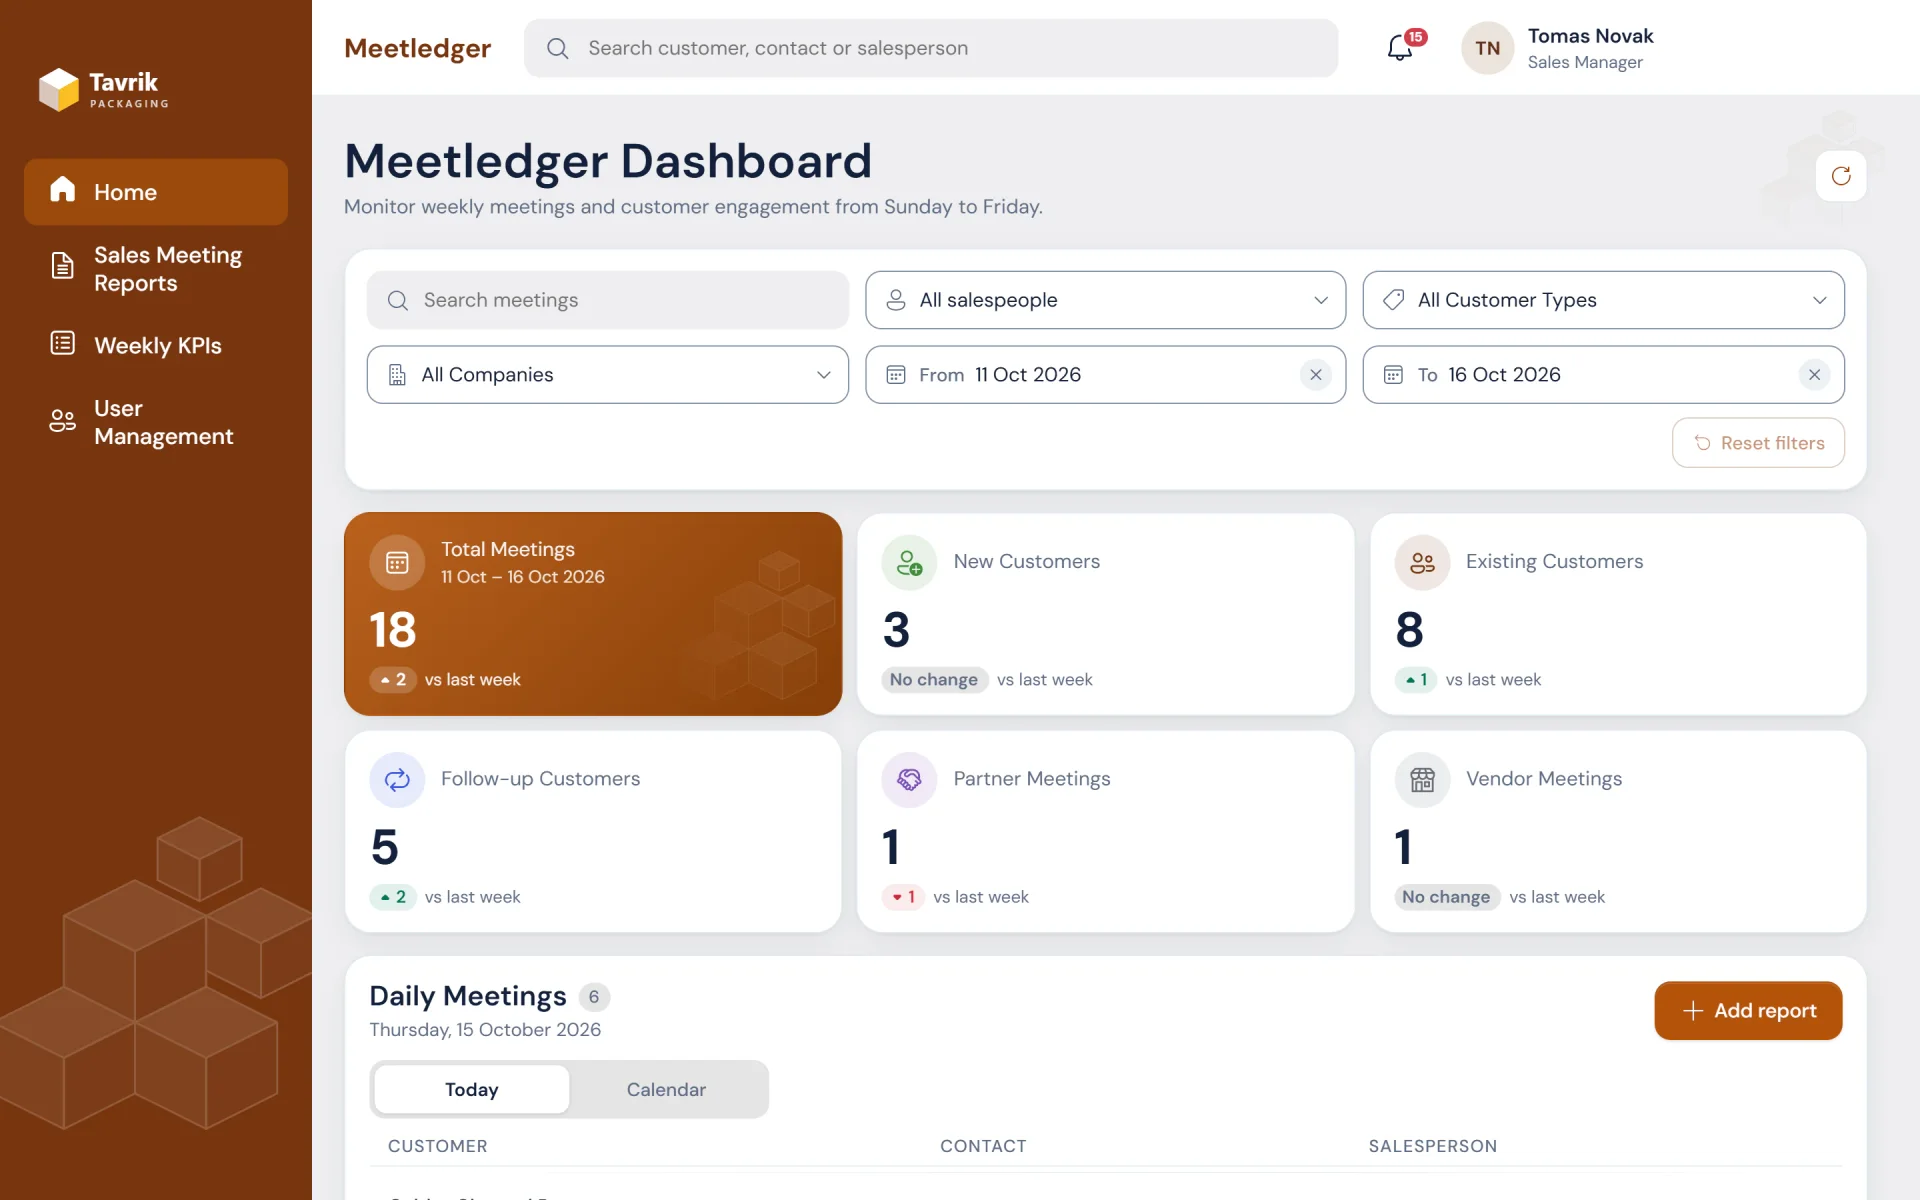Open notifications bell with 15 badge

pos(1401,47)
